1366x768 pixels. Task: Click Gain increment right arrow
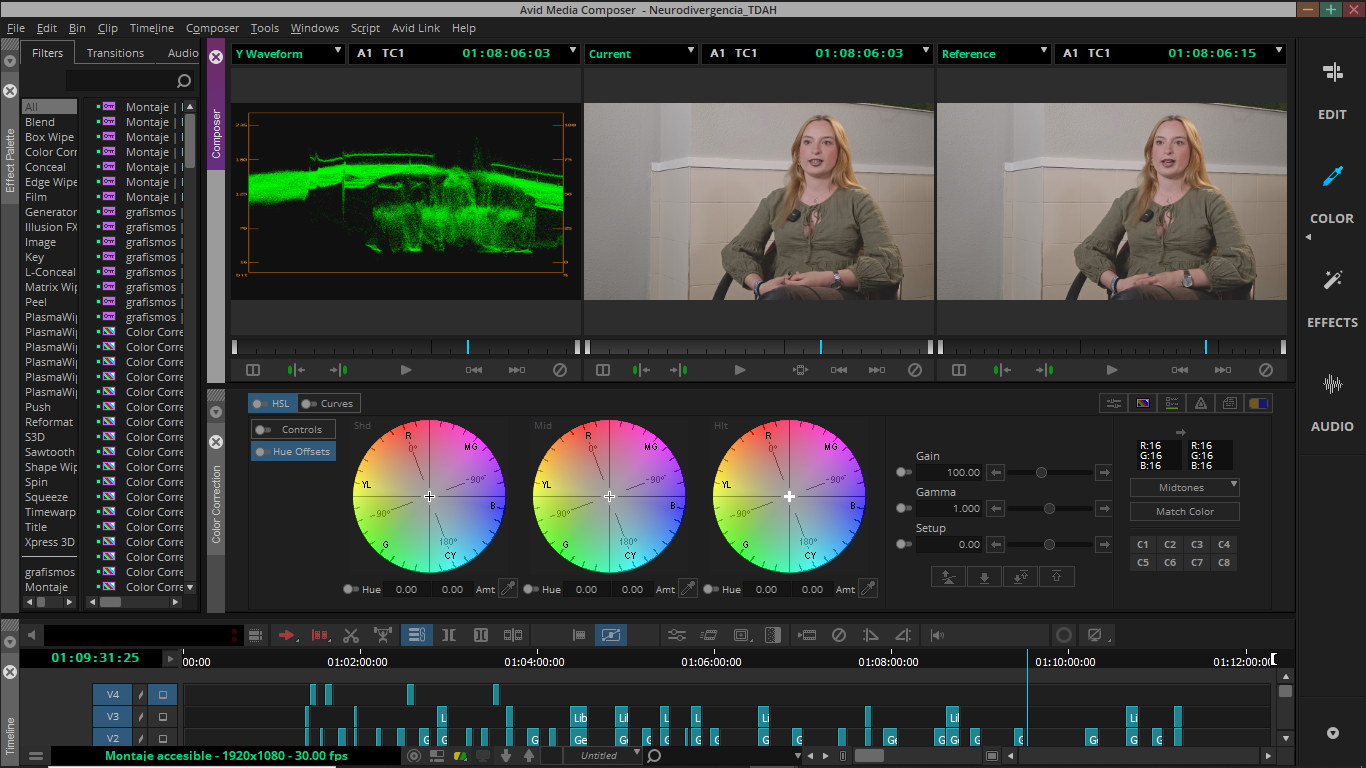[x=1104, y=472]
